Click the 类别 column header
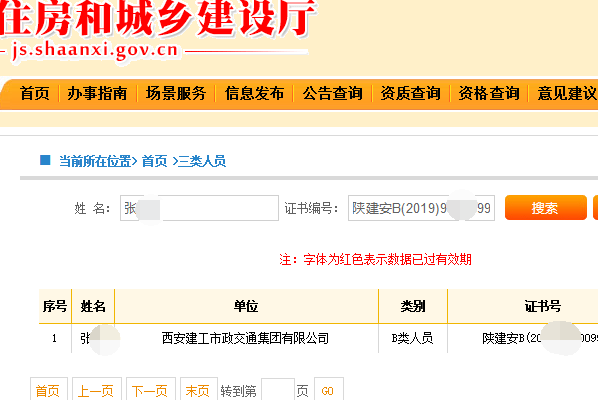The height and width of the screenshot is (400, 598). (x=413, y=306)
